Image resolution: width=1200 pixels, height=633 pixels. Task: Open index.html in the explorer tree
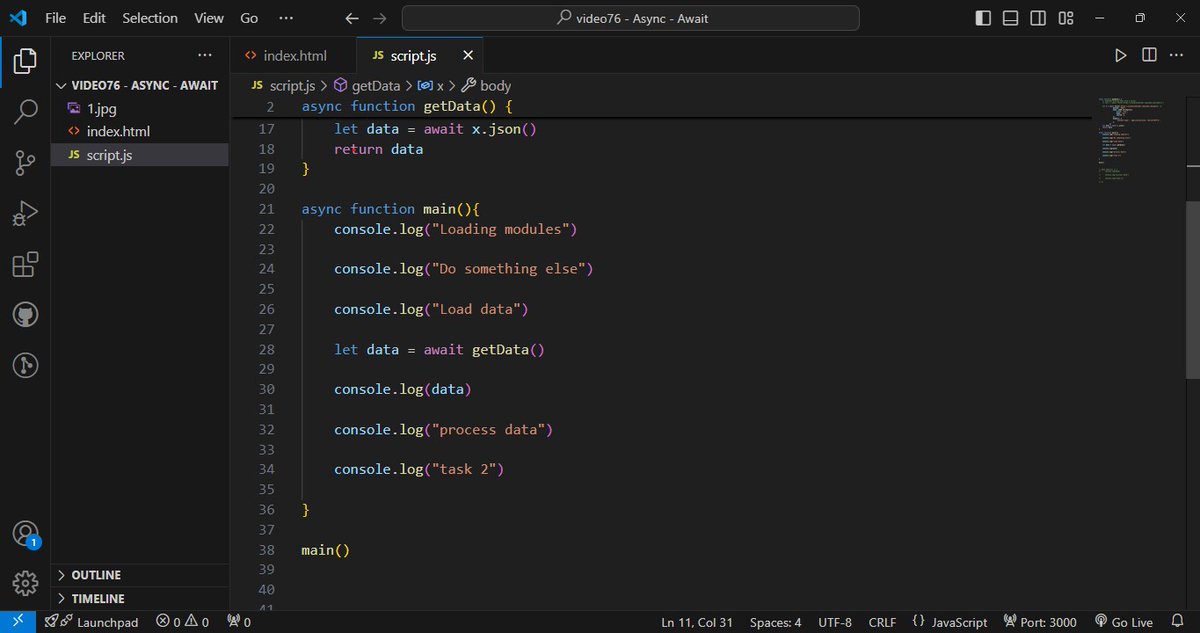[x=140, y=131]
